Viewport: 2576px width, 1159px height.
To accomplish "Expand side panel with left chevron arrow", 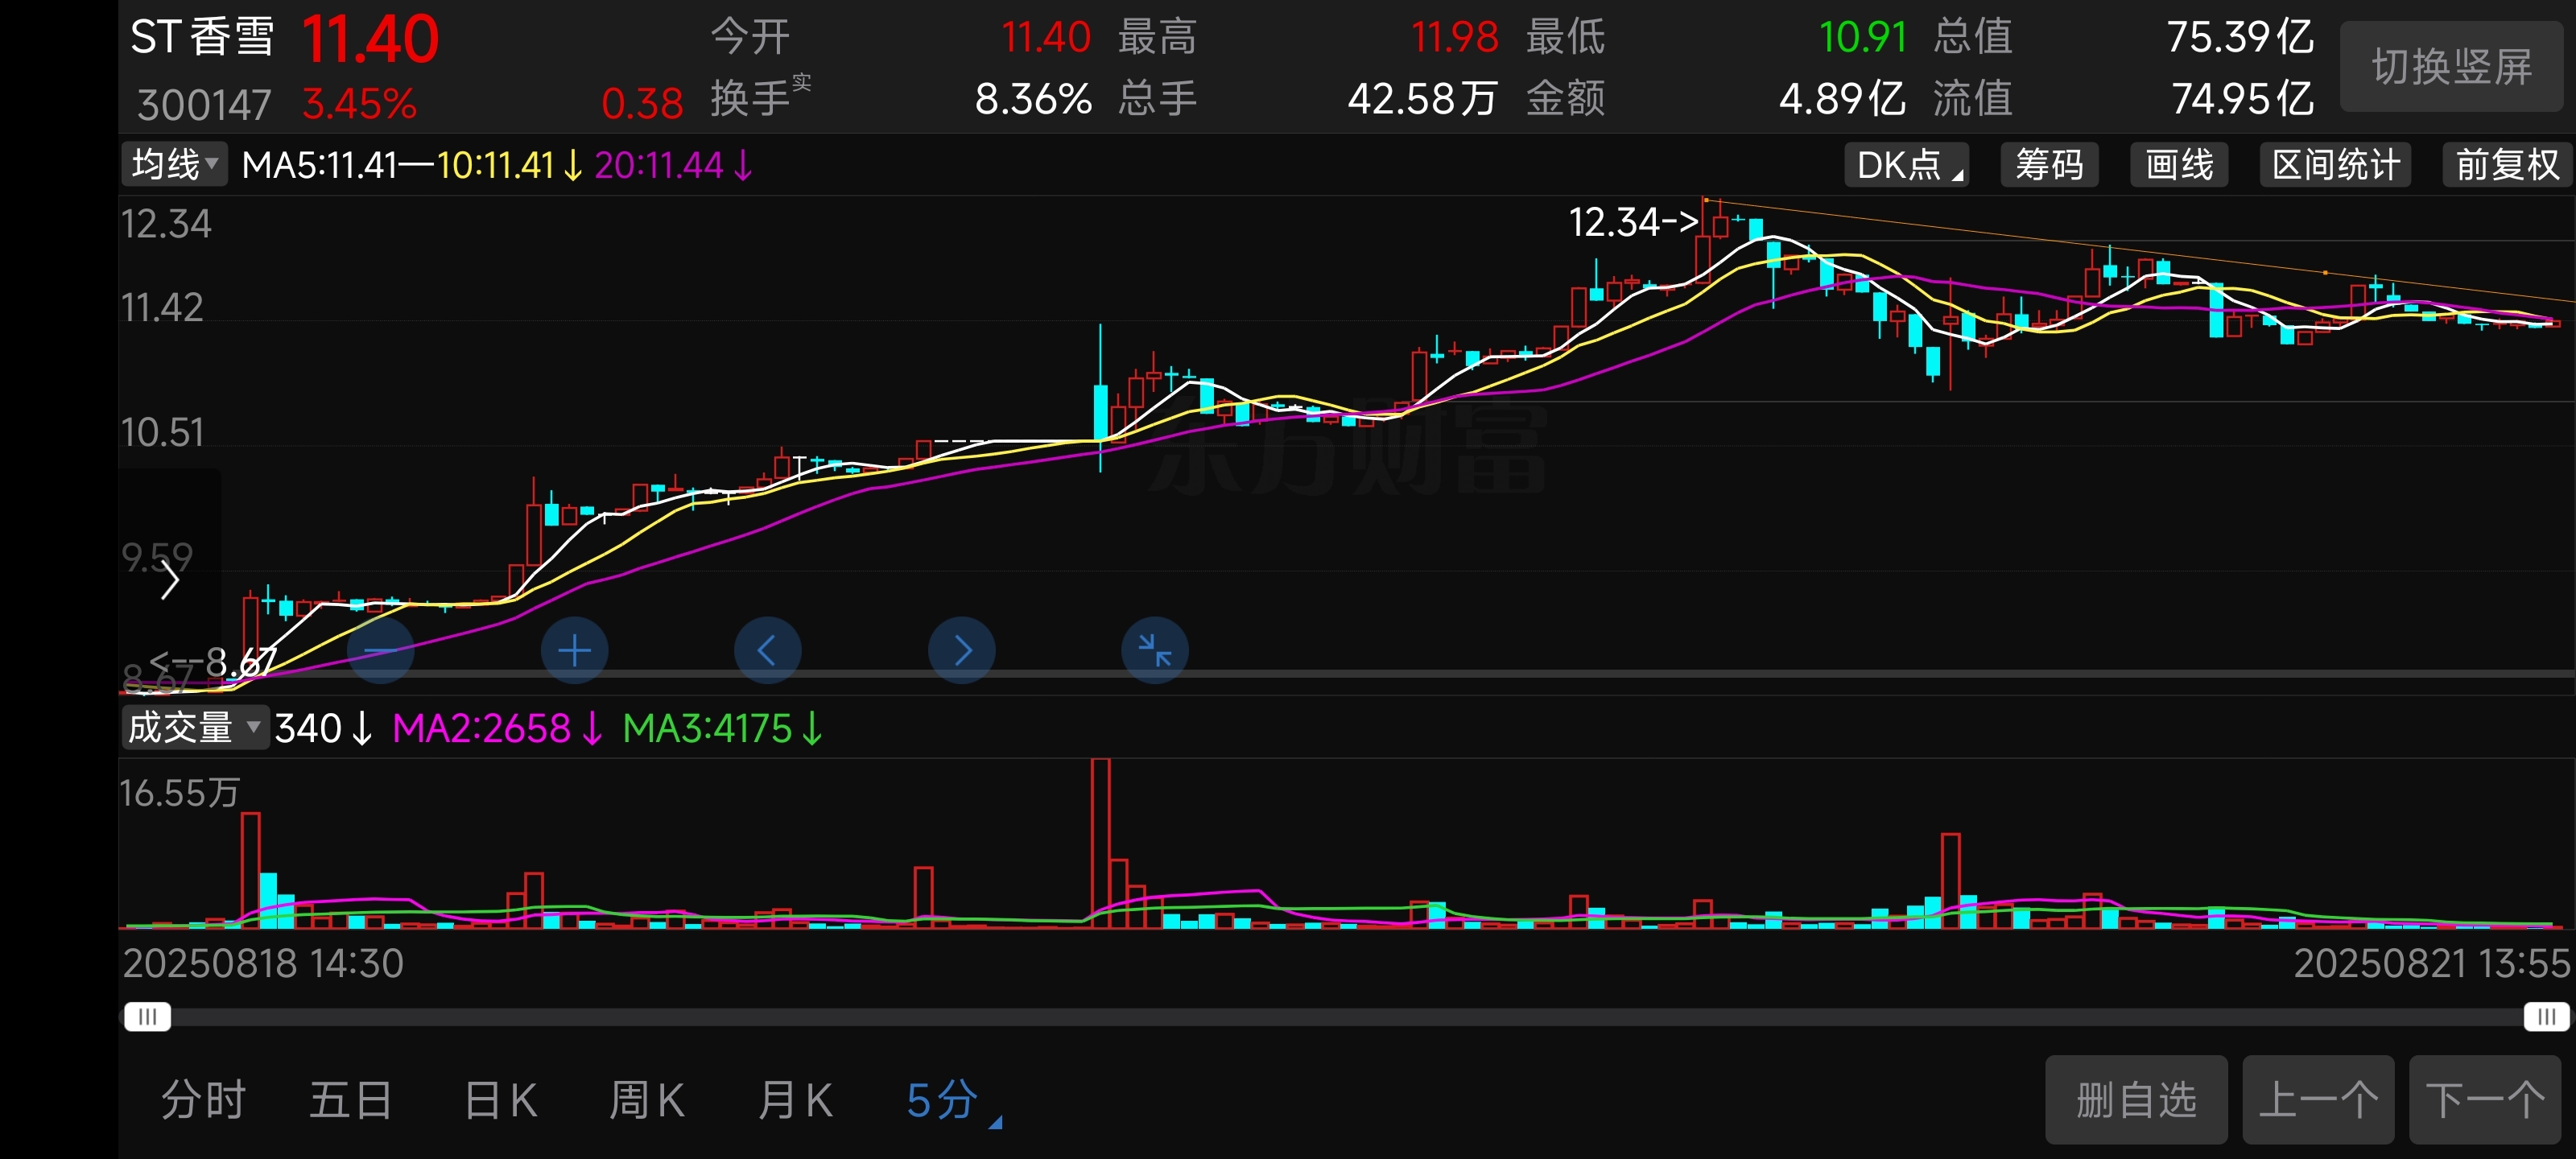I will click(169, 581).
